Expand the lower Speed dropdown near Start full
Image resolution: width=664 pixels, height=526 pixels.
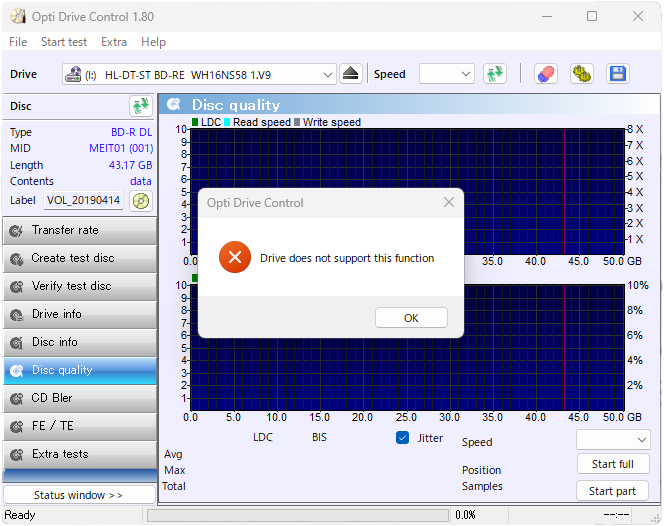click(642, 440)
